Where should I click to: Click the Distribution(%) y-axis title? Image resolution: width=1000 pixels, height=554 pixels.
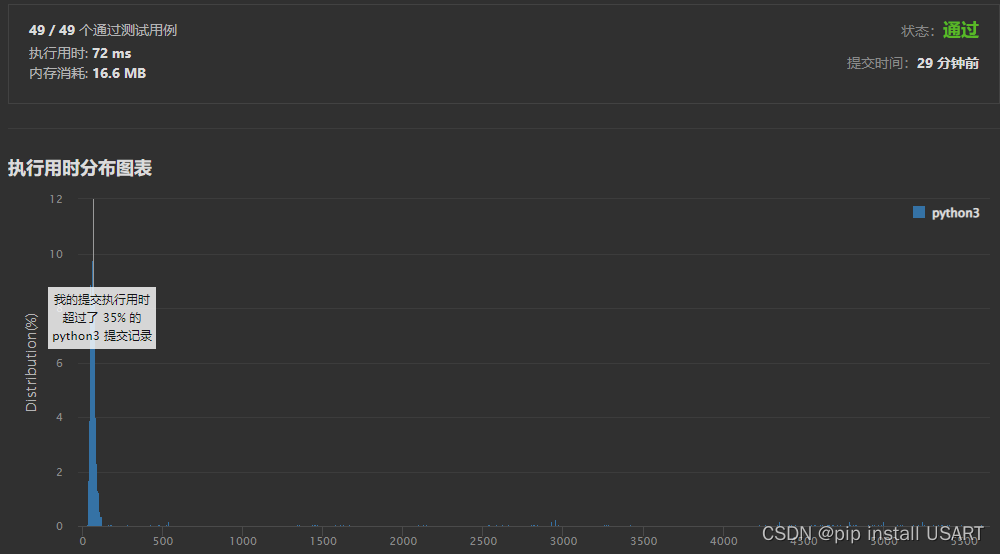tap(31, 362)
